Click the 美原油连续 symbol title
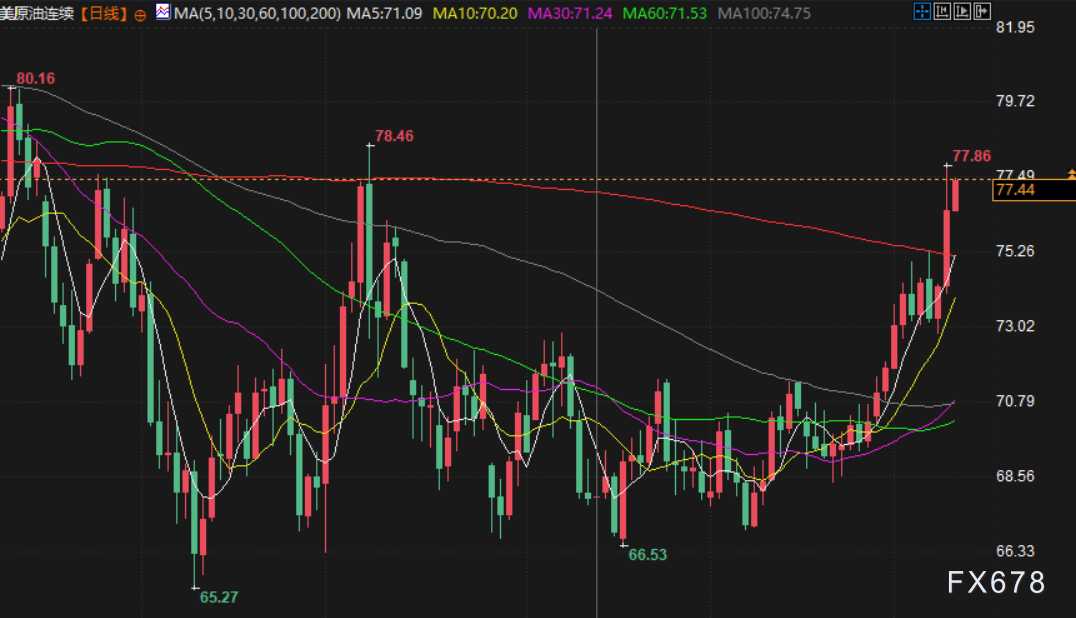The height and width of the screenshot is (618, 1076). pyautogui.click(x=37, y=13)
